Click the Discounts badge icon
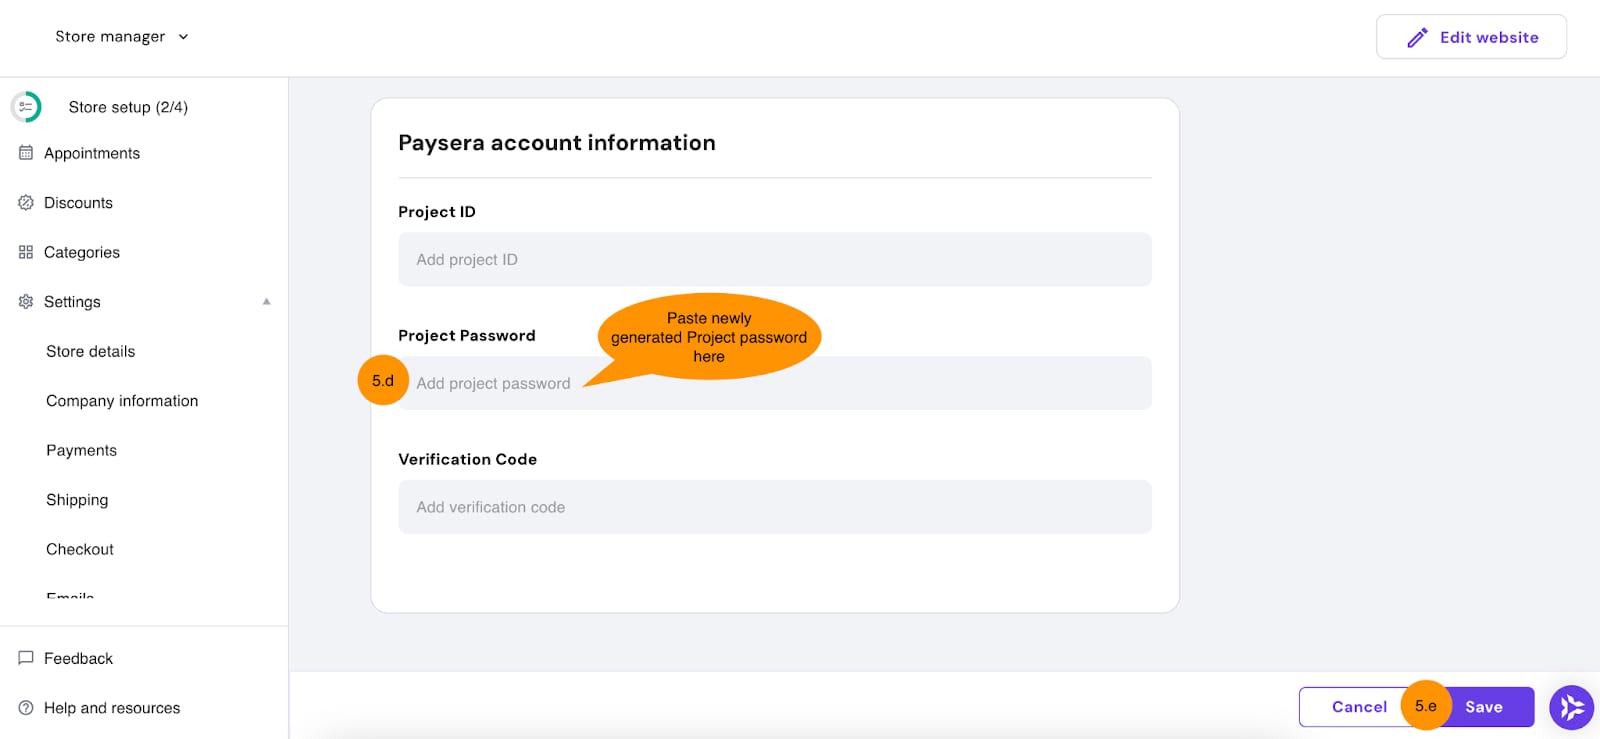Viewport: 1600px width, 739px height. (26, 203)
